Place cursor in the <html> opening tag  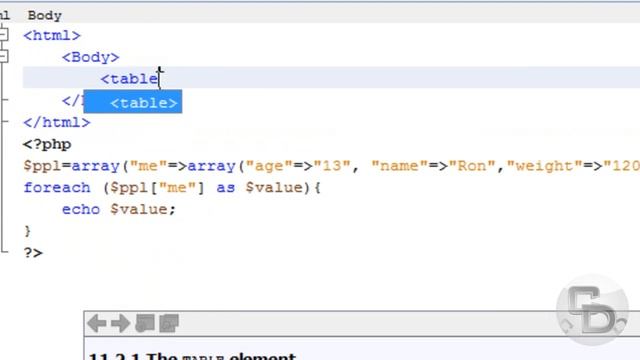52,36
